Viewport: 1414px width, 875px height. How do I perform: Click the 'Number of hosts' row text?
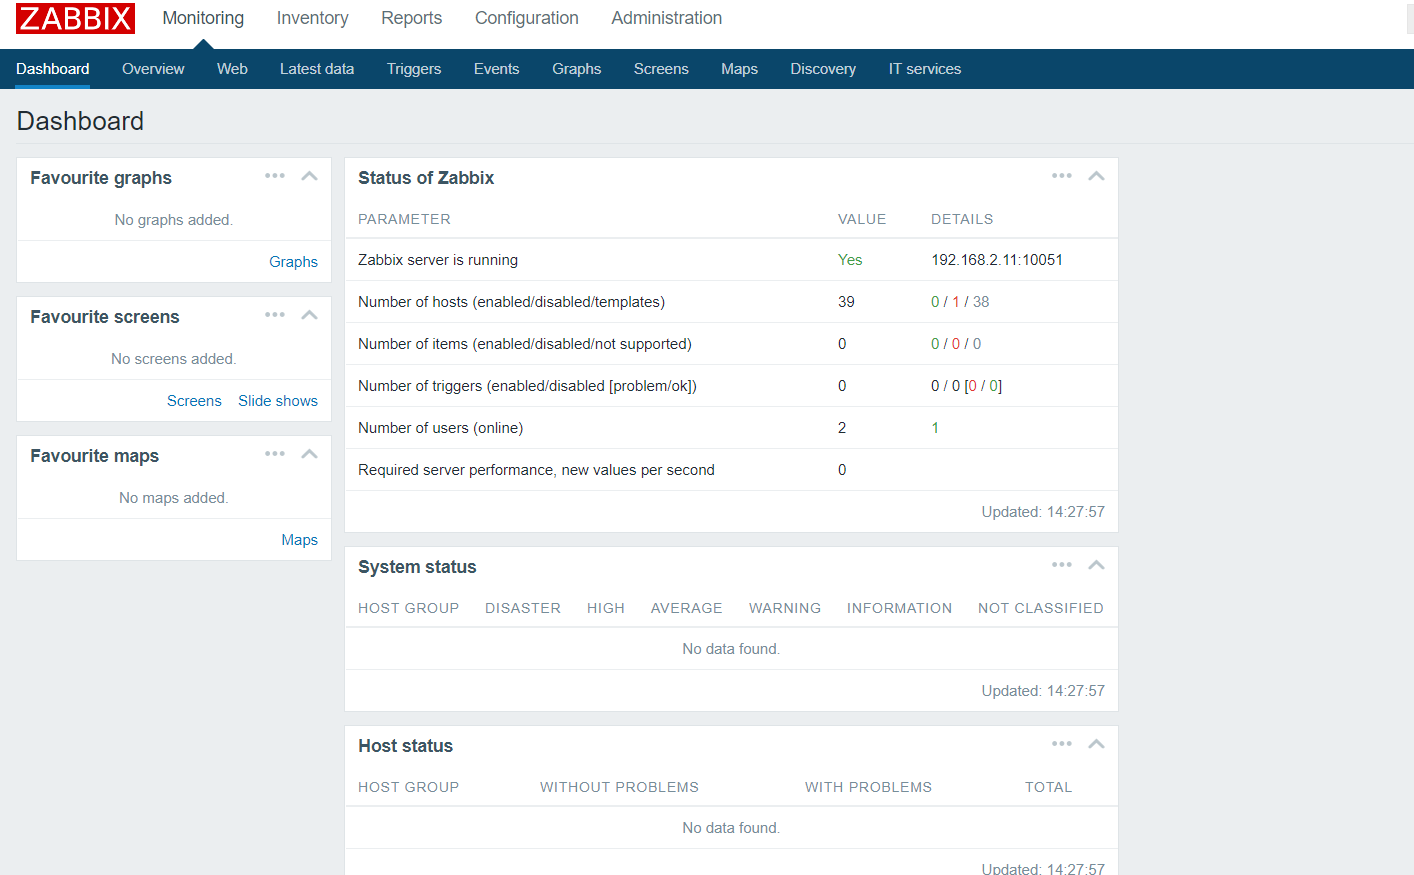pos(511,302)
